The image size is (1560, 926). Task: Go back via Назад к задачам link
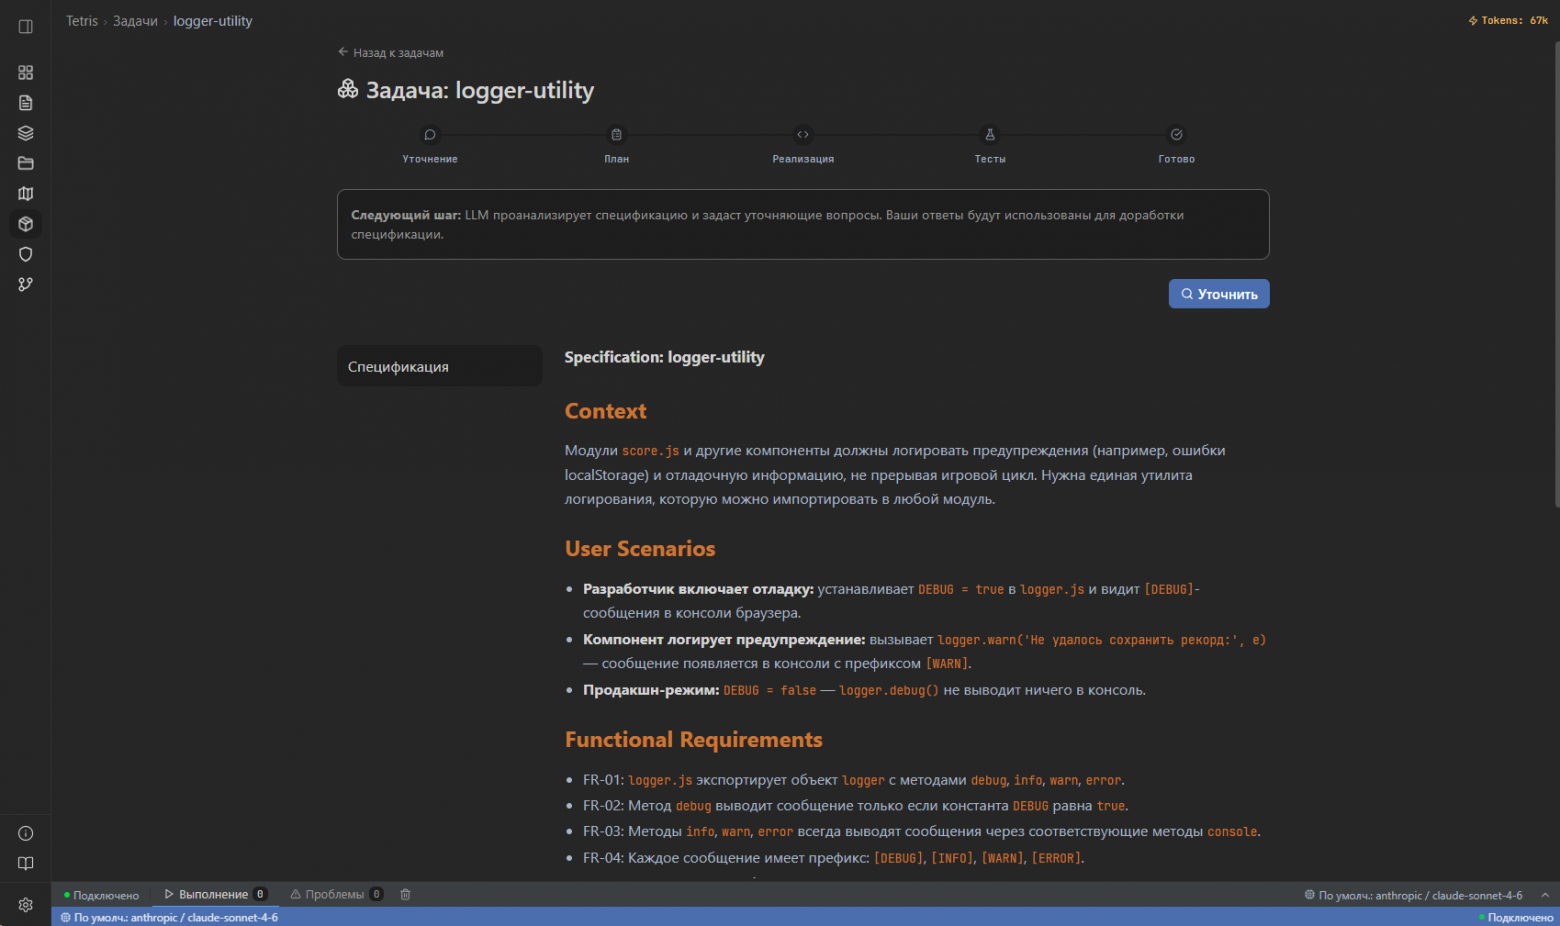pyautogui.click(x=391, y=52)
